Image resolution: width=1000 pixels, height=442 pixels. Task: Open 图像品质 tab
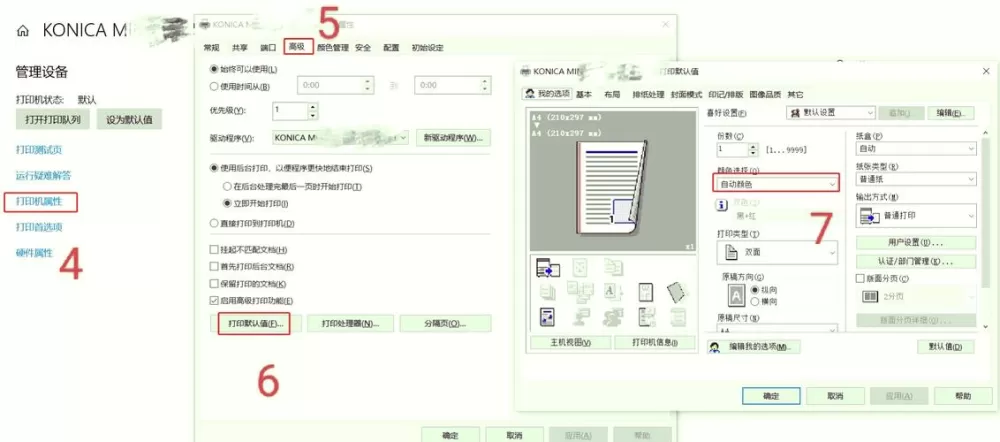pyautogui.click(x=765, y=94)
